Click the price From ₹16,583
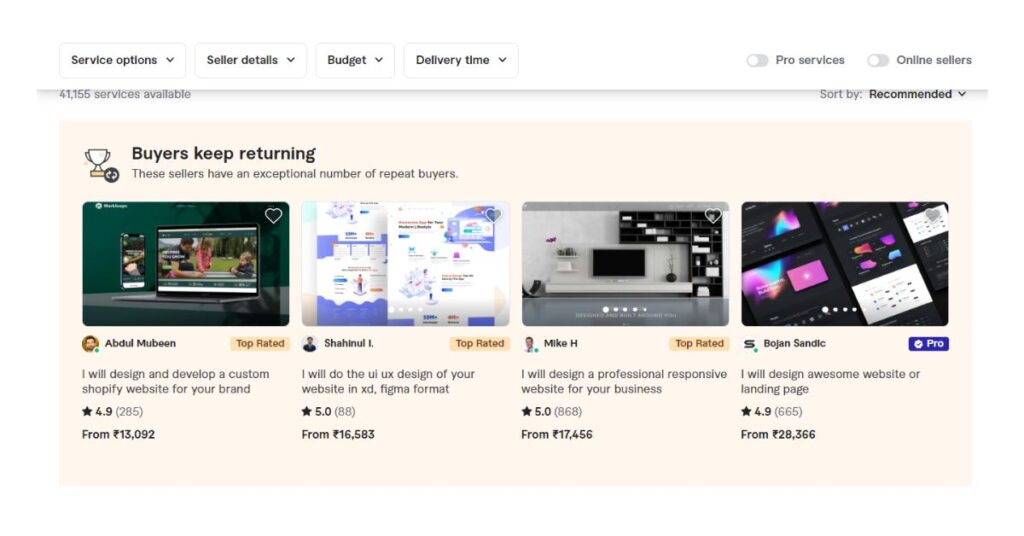 [x=338, y=434]
